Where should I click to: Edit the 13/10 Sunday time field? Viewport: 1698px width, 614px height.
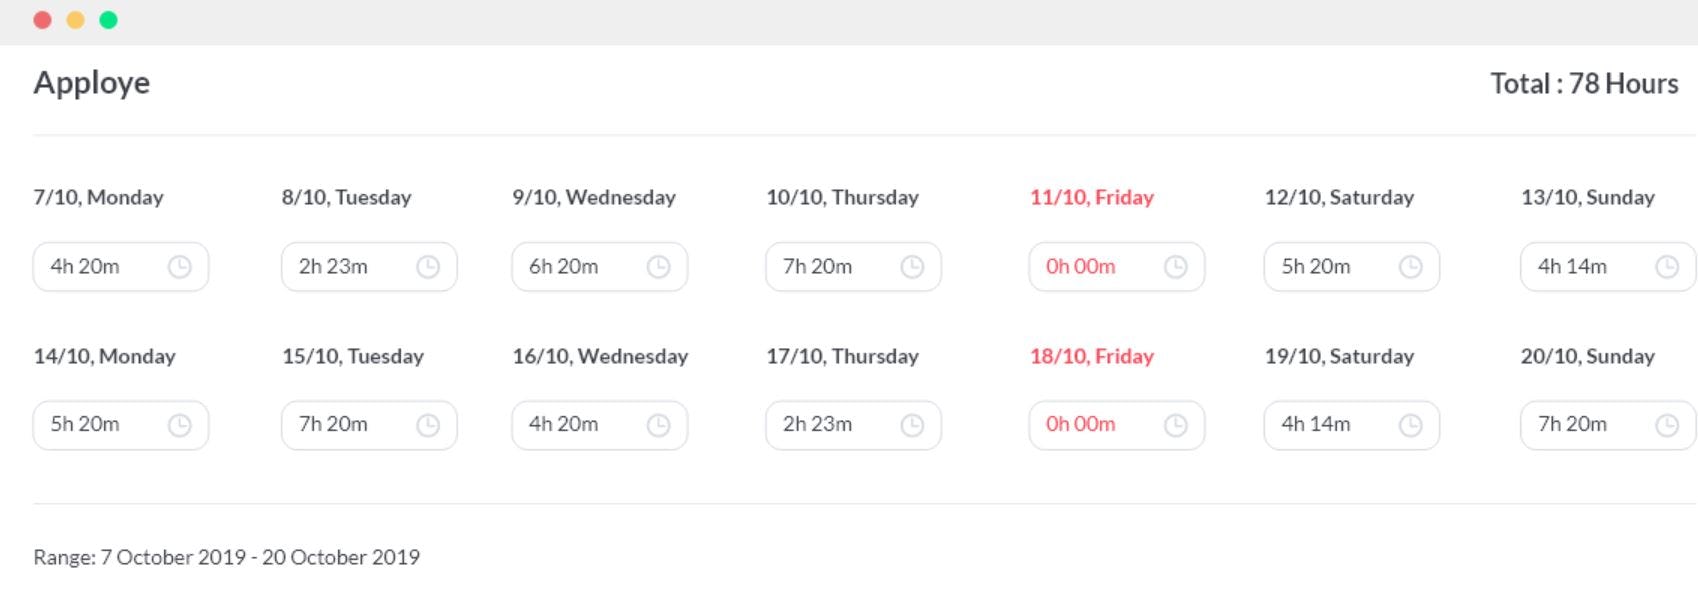(1585, 267)
